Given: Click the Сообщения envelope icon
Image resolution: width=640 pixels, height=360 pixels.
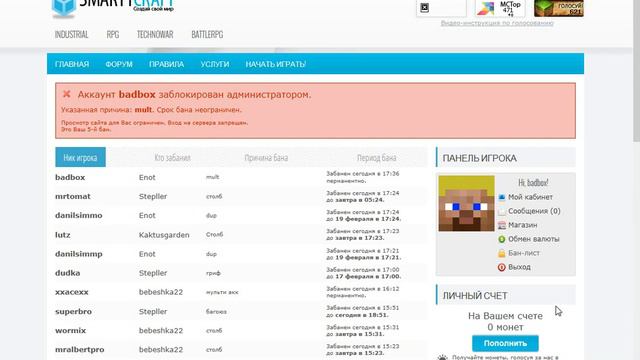Looking at the screenshot, I should [502, 211].
